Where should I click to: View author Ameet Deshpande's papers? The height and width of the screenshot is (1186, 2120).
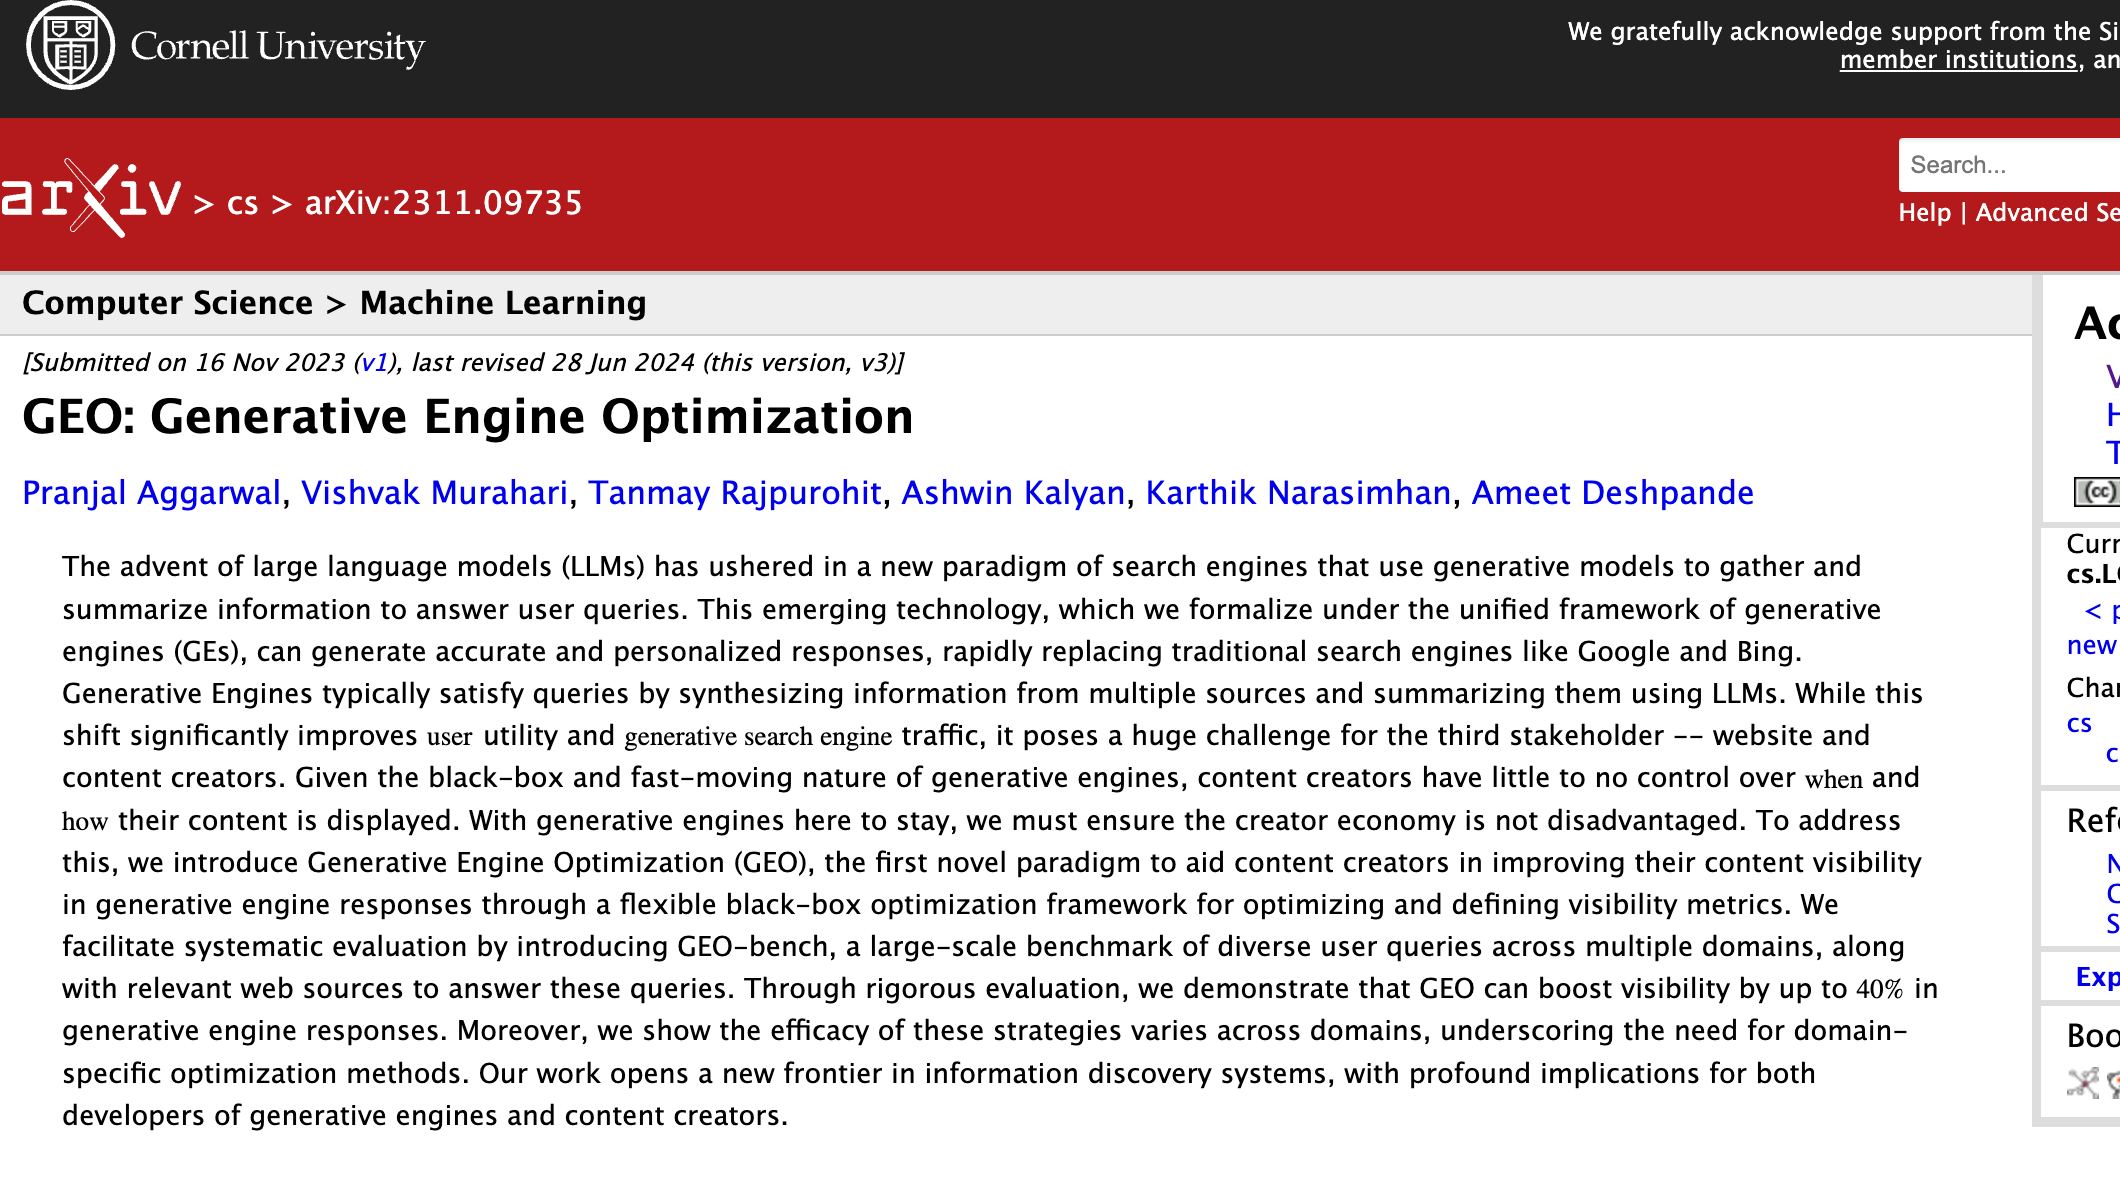(x=1612, y=493)
